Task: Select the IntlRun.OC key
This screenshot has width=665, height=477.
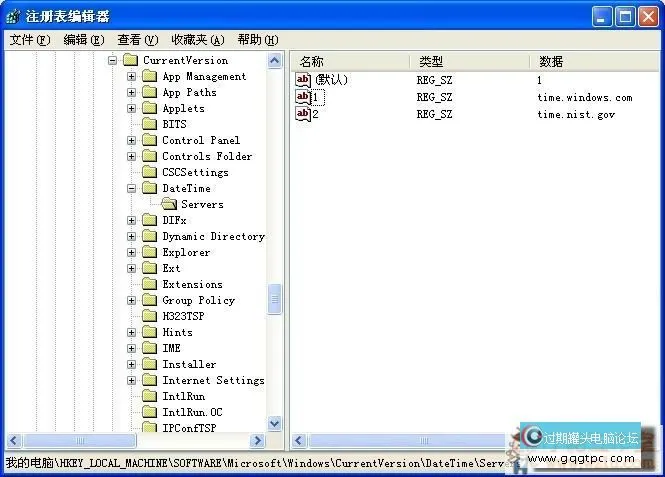Action: 192,412
